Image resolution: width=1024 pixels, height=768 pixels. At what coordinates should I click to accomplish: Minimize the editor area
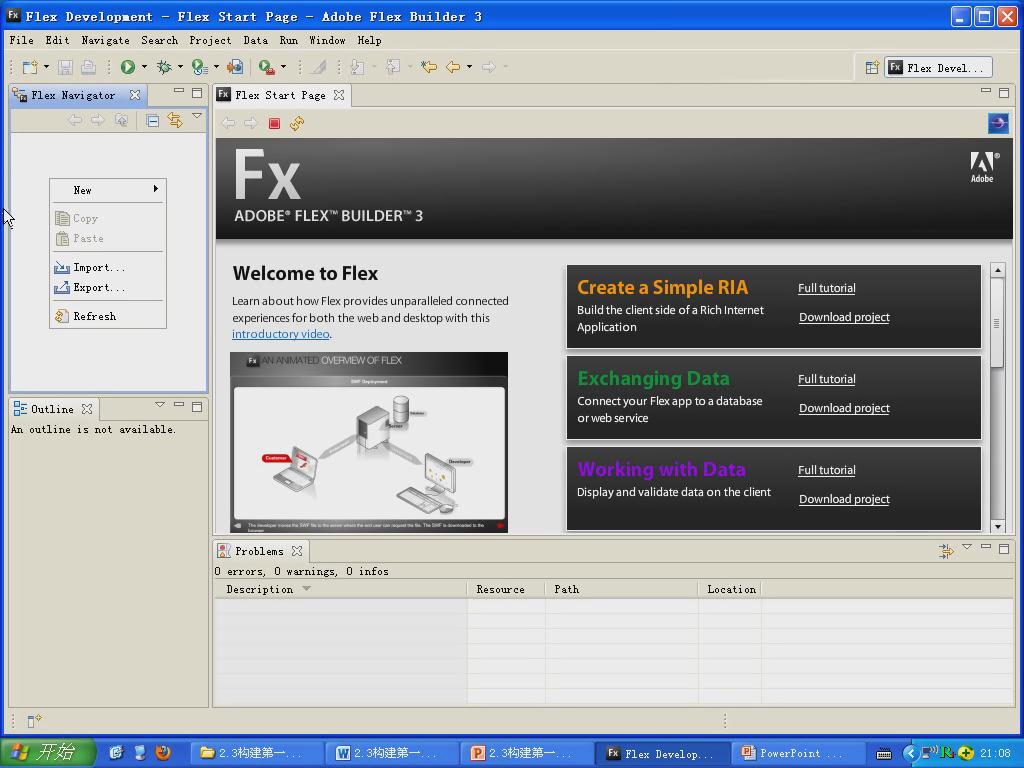[x=985, y=91]
